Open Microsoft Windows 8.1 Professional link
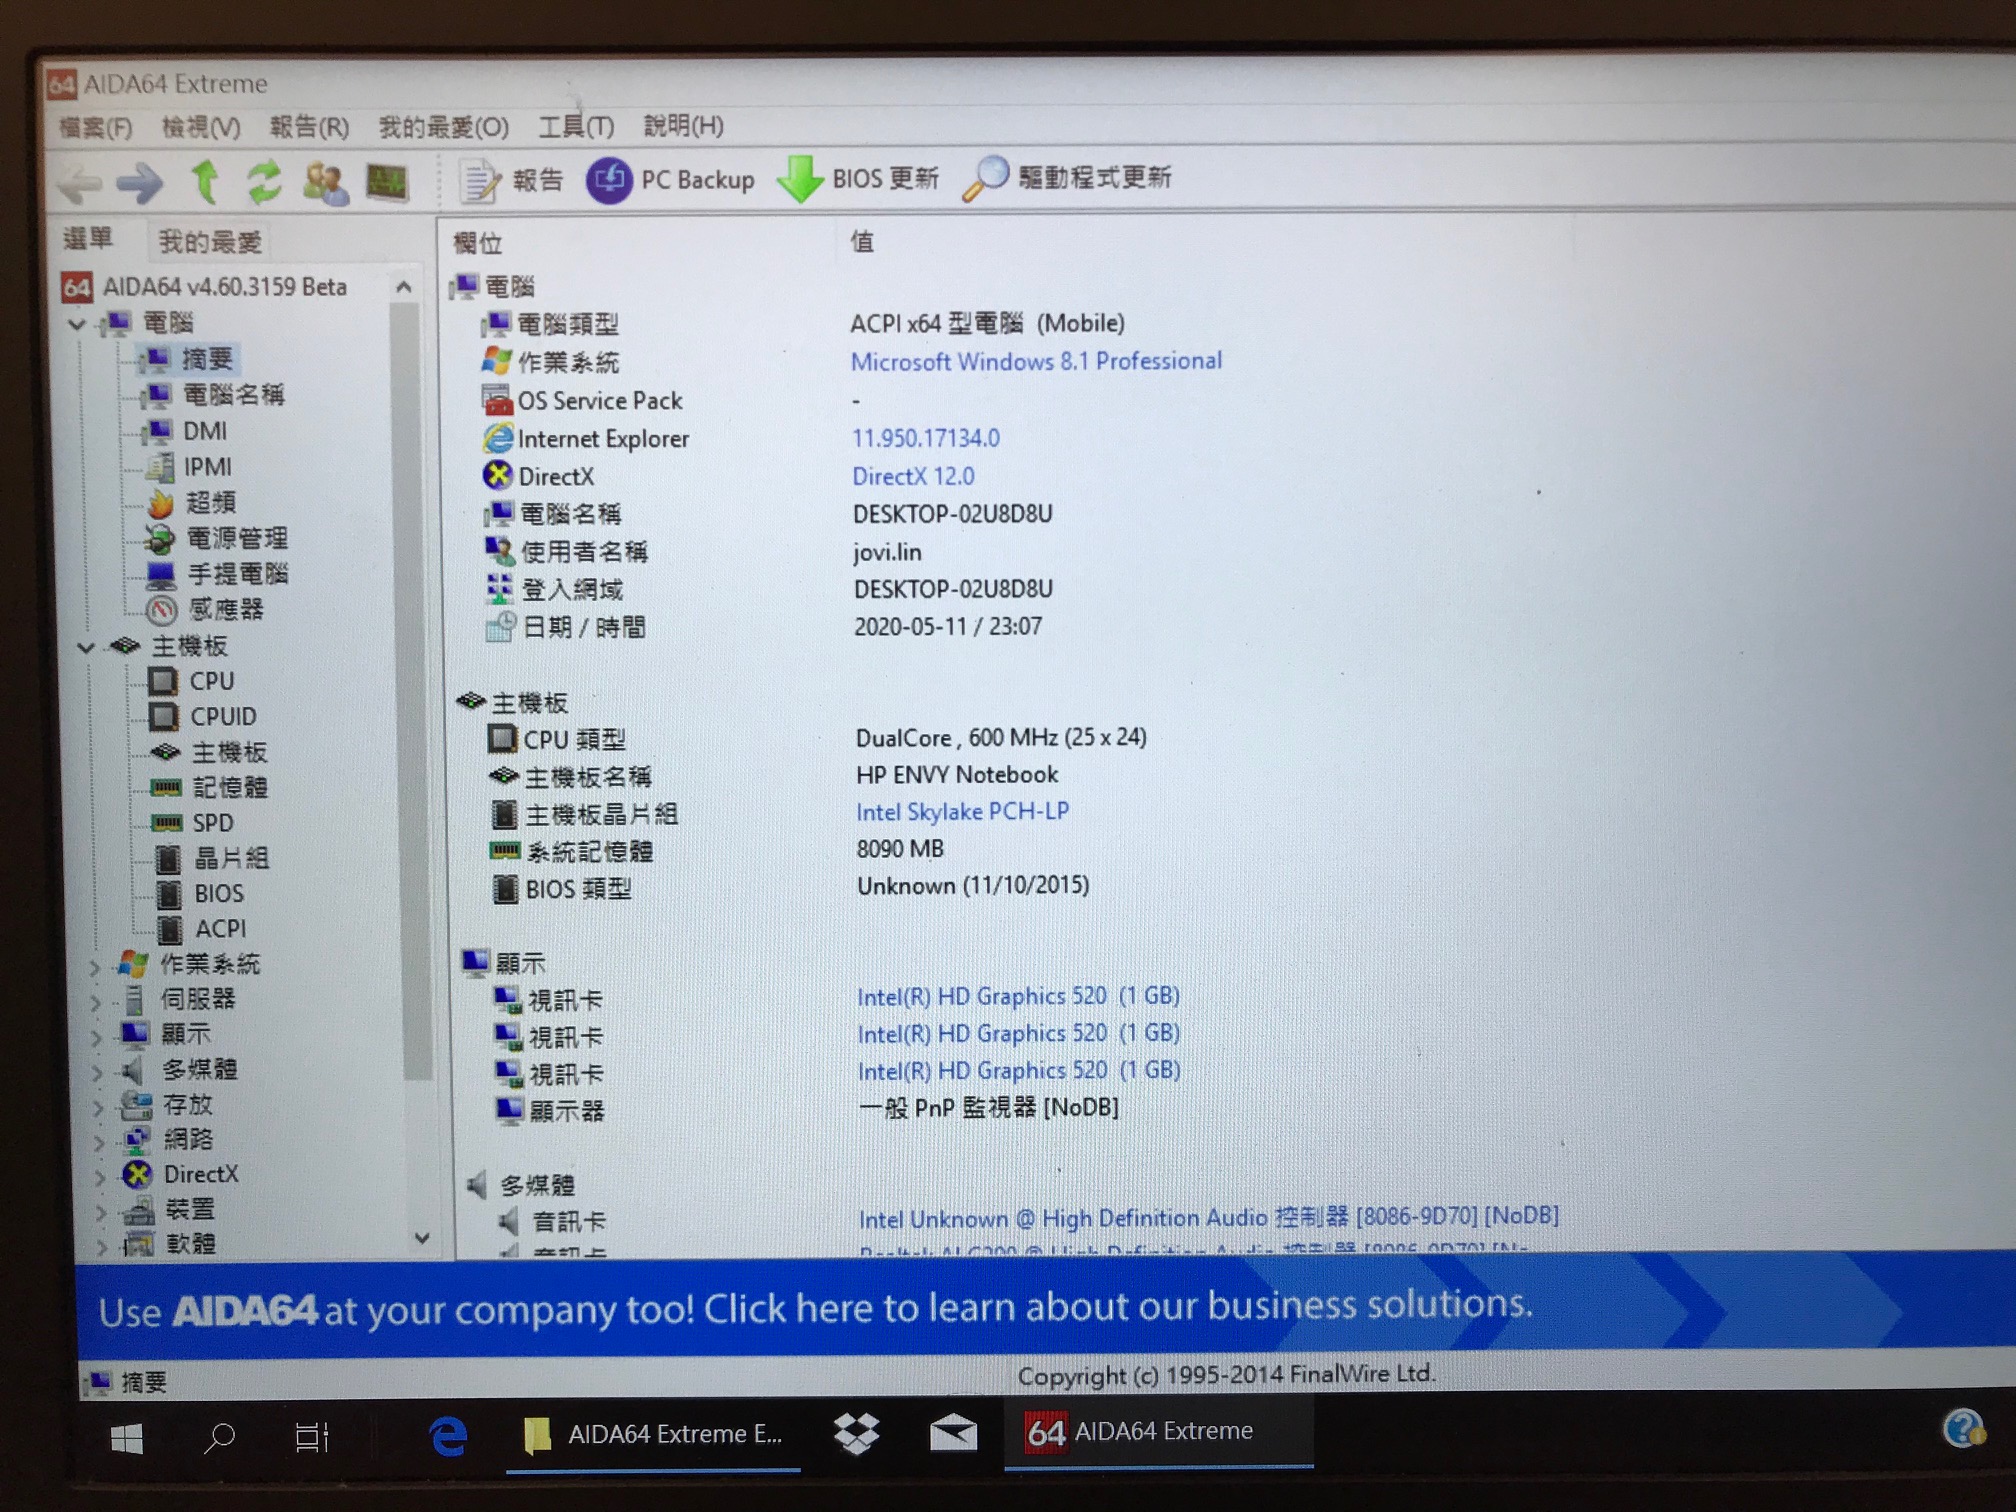 coord(1036,361)
